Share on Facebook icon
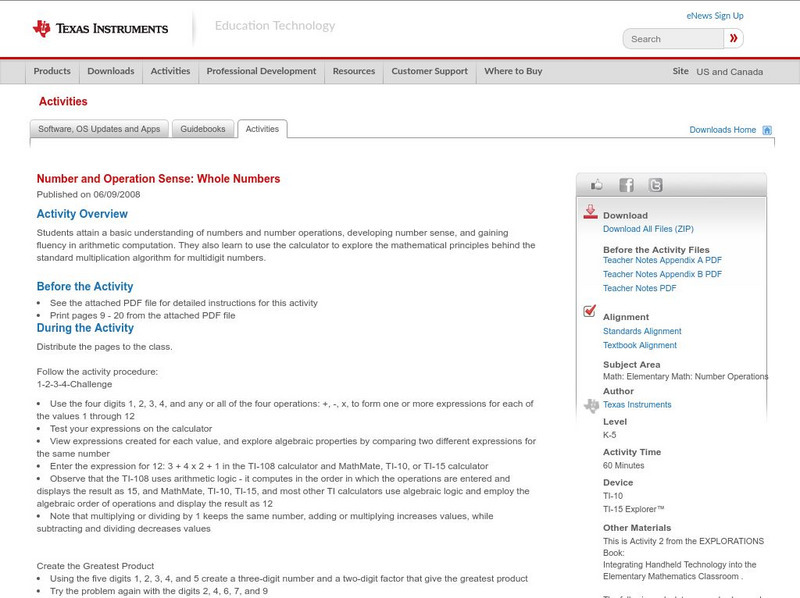Screen dimensions: 800x598 [626, 185]
